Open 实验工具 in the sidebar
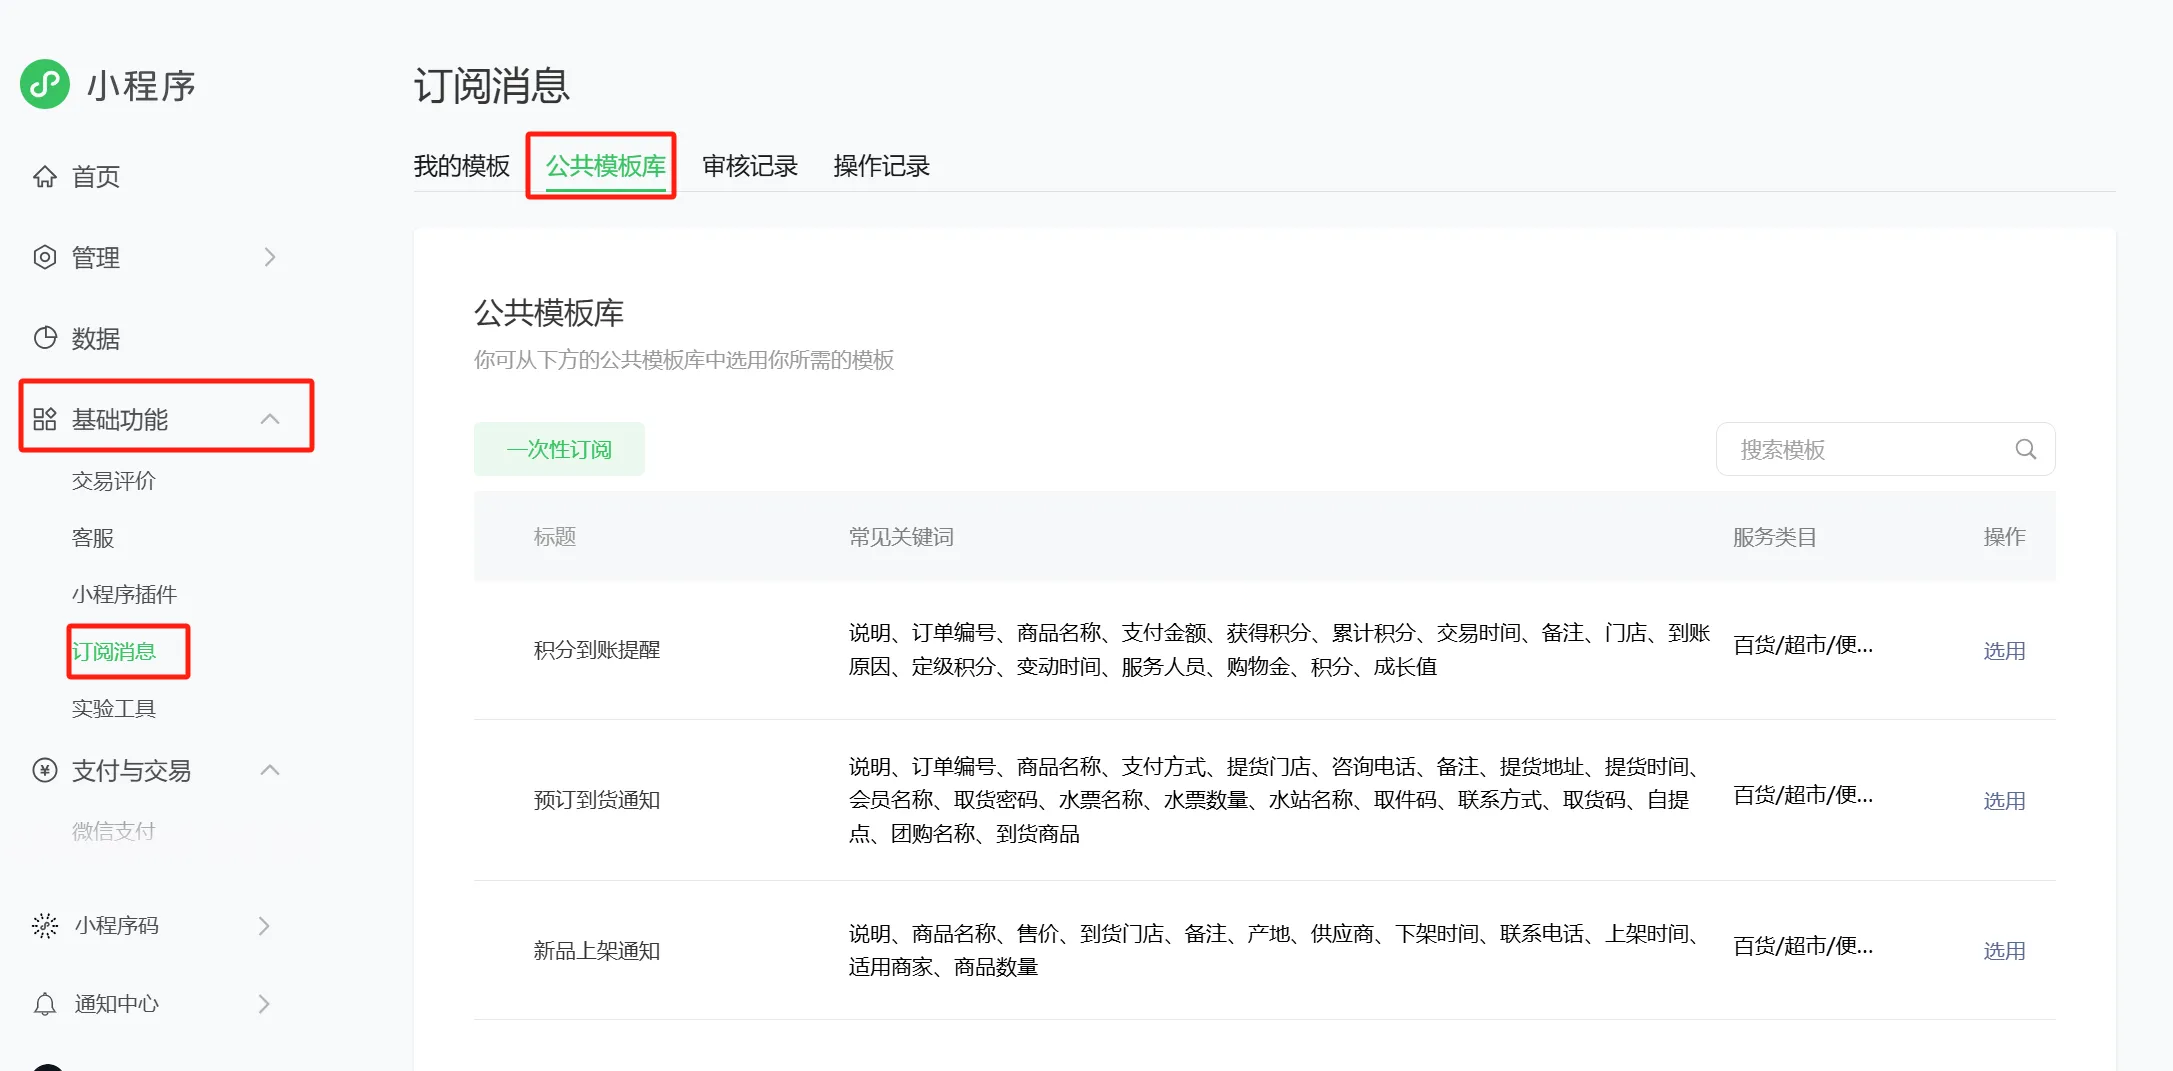2173x1071 pixels. coord(114,709)
